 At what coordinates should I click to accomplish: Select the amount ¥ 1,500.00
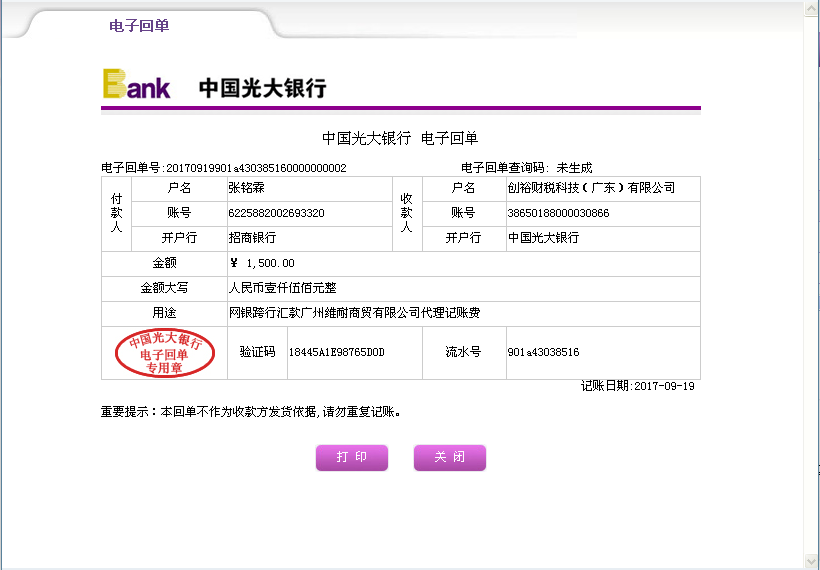[x=263, y=263]
